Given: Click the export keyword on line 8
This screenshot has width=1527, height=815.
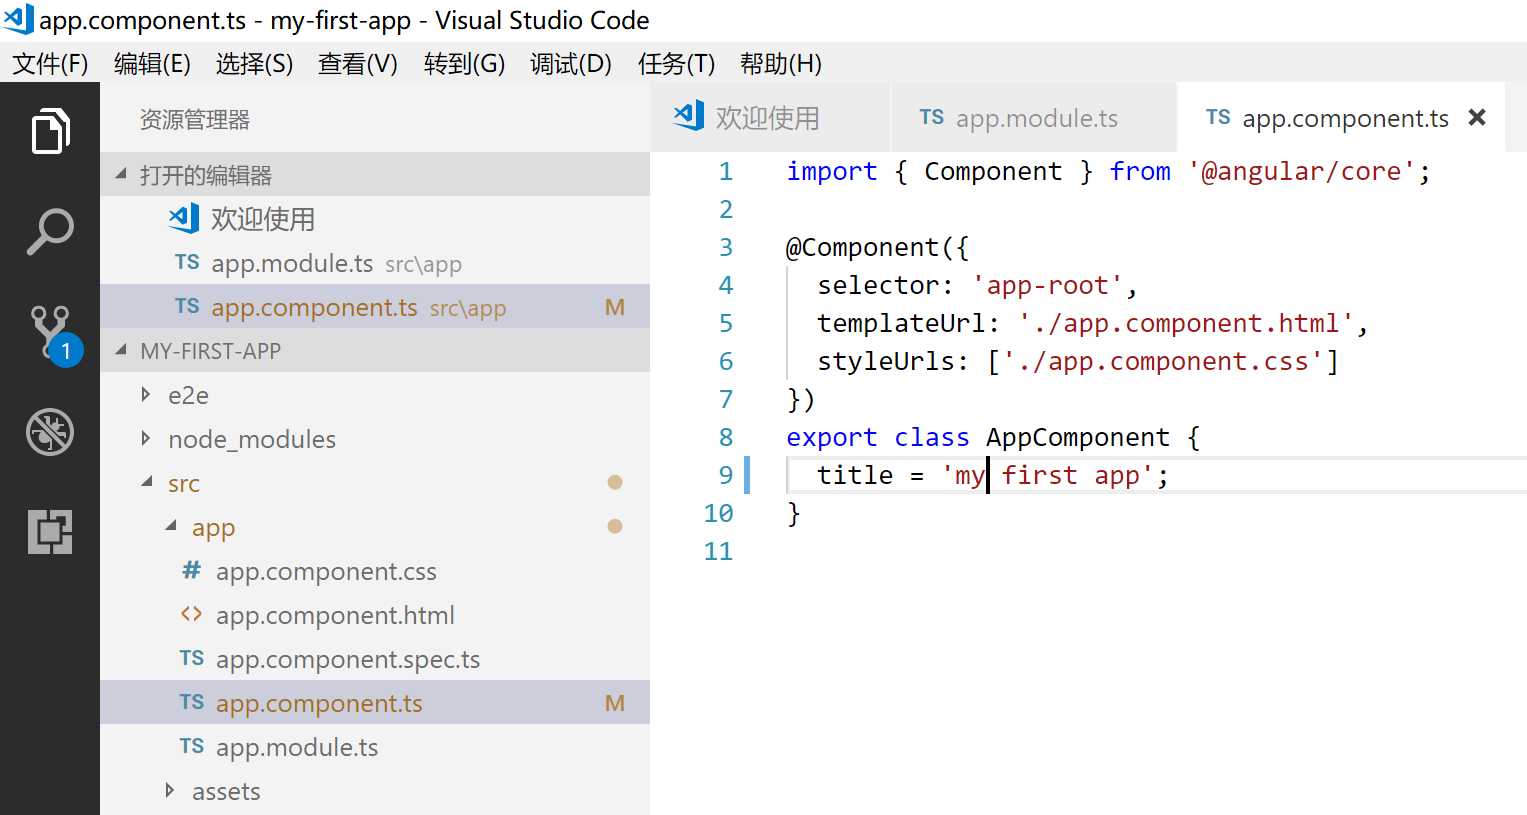Looking at the screenshot, I should point(832,437).
